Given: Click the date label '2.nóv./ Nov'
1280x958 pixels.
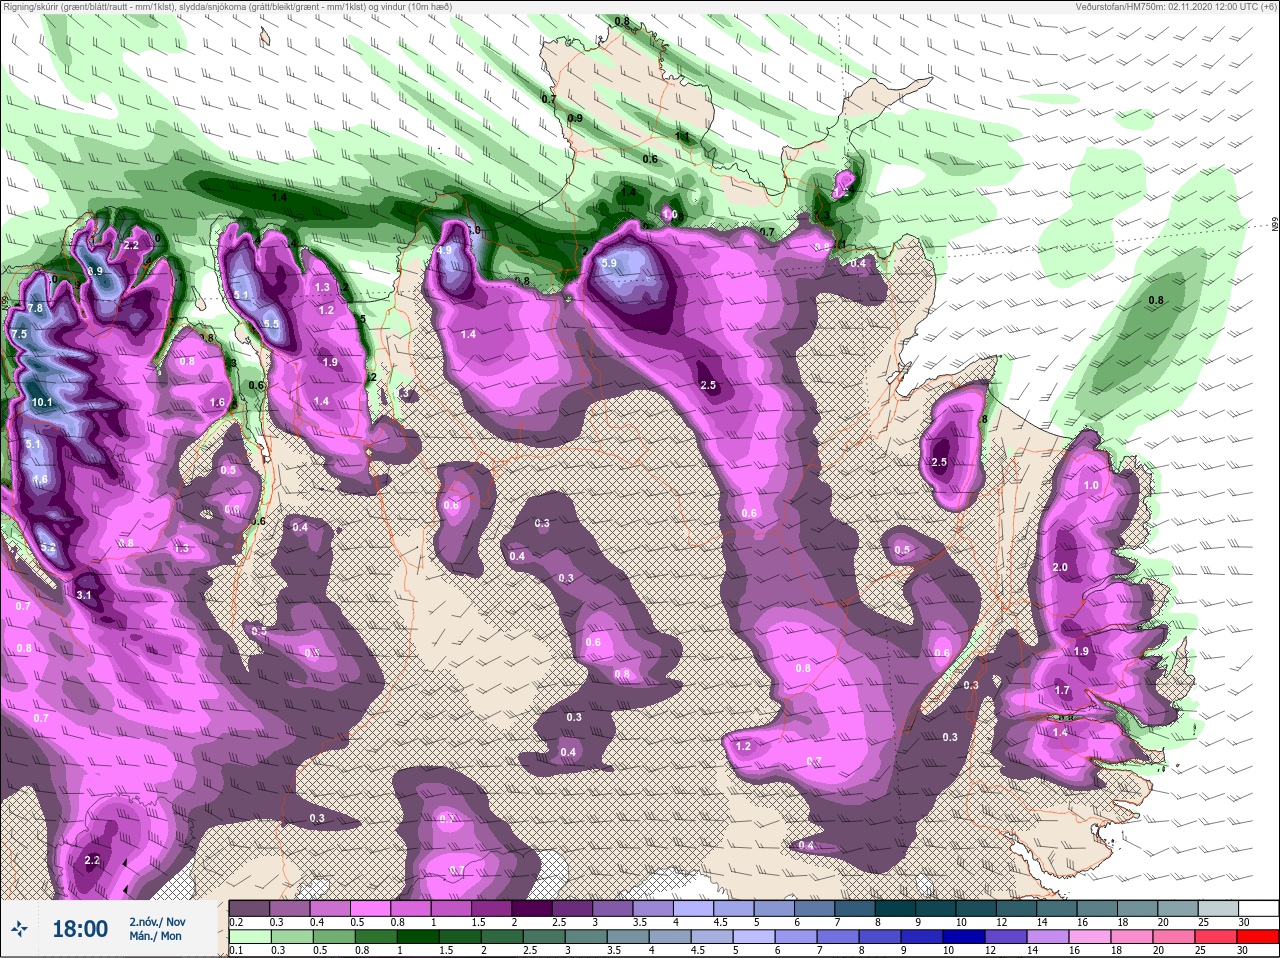Looking at the screenshot, I should coord(157,921).
